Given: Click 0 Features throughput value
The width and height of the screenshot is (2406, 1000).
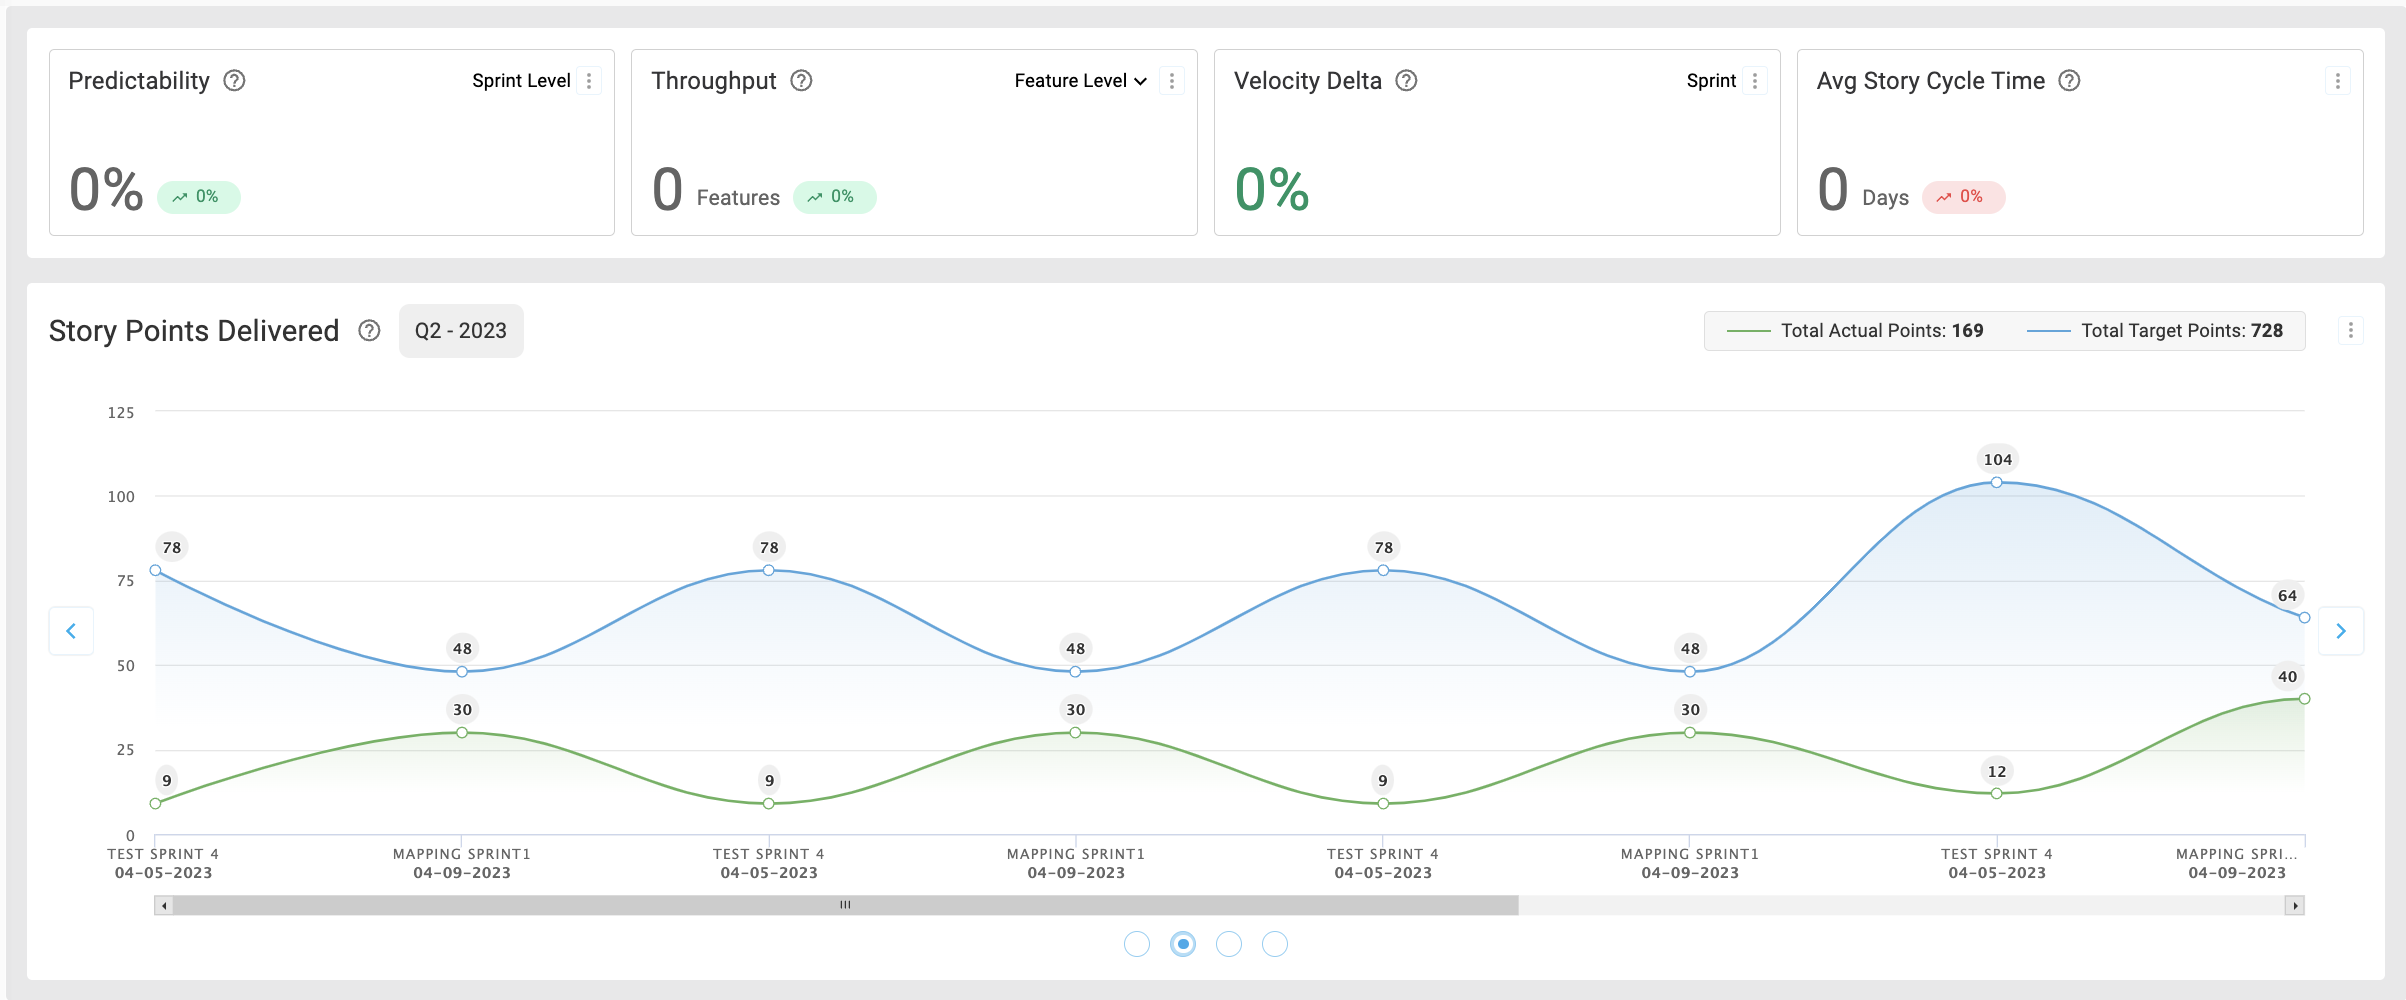Looking at the screenshot, I should [x=716, y=190].
